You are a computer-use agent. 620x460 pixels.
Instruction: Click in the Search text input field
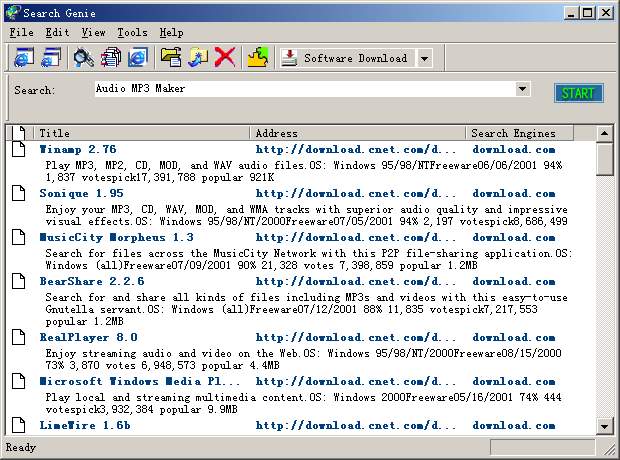coord(304,89)
